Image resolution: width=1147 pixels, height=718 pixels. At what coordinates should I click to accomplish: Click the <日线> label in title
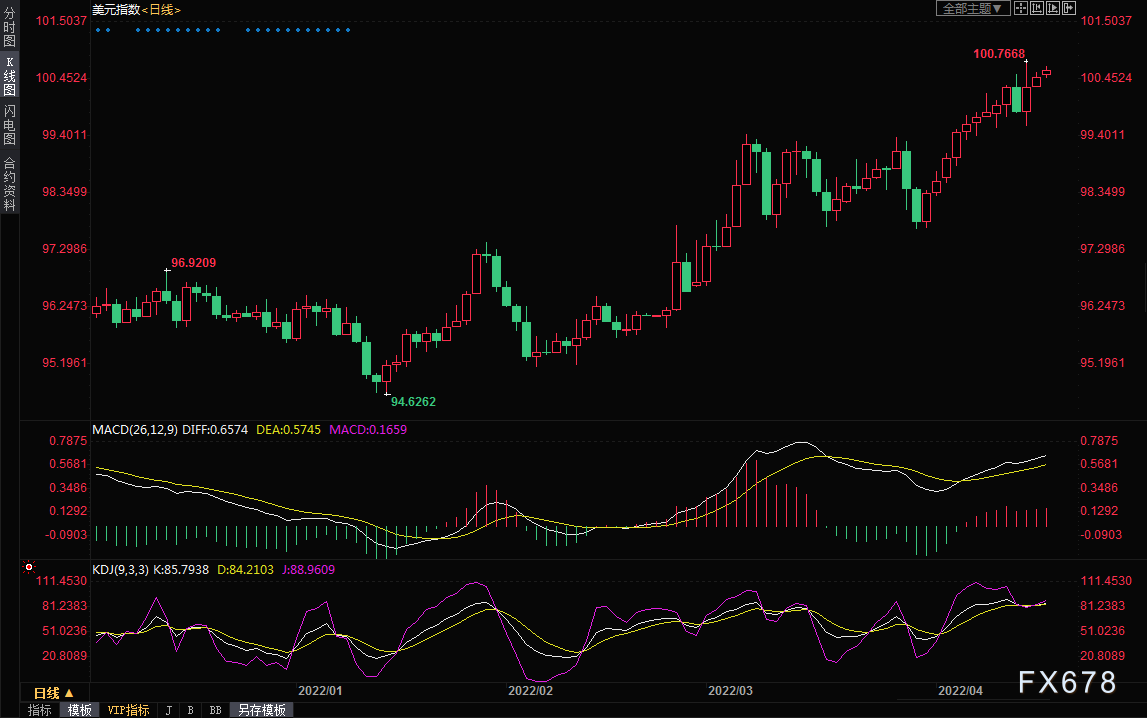point(161,10)
